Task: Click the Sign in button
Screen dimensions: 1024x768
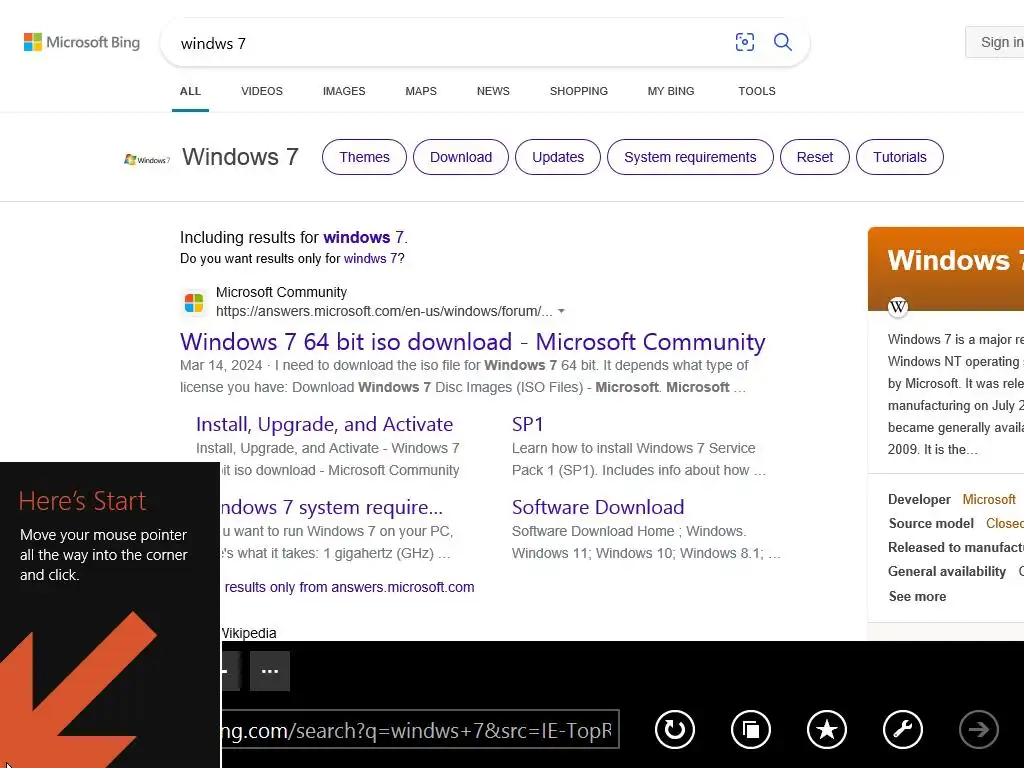Action: [996, 42]
